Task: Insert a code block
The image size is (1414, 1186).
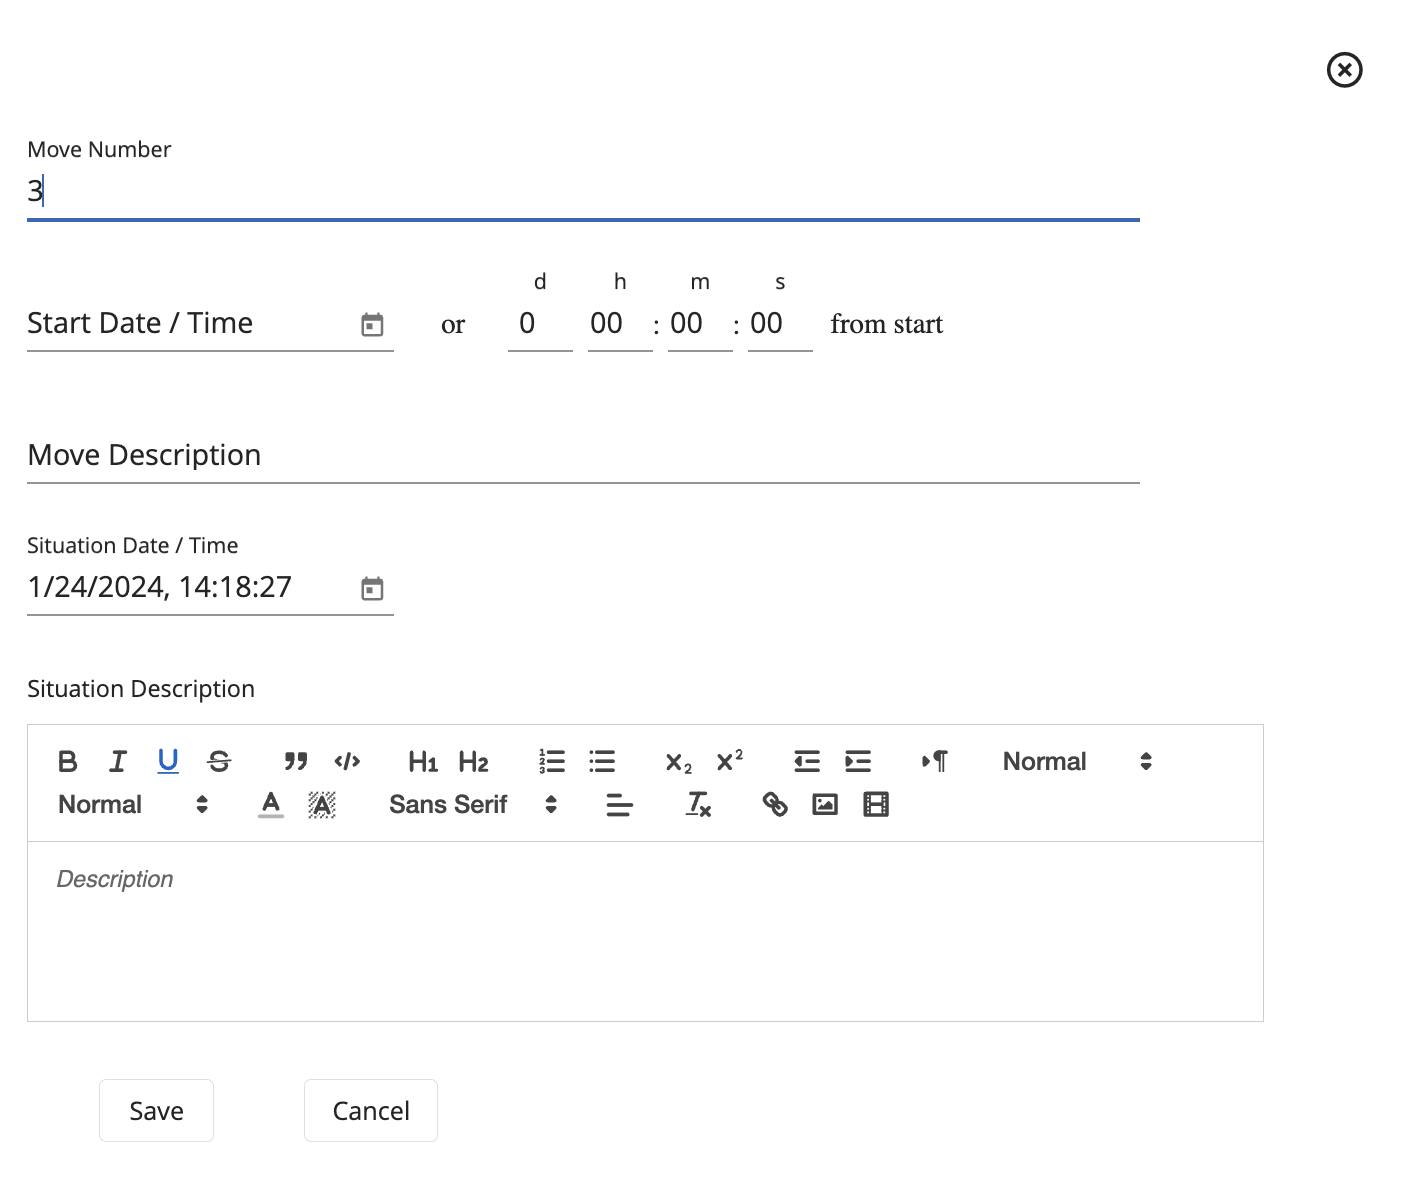Action: pos(347,762)
